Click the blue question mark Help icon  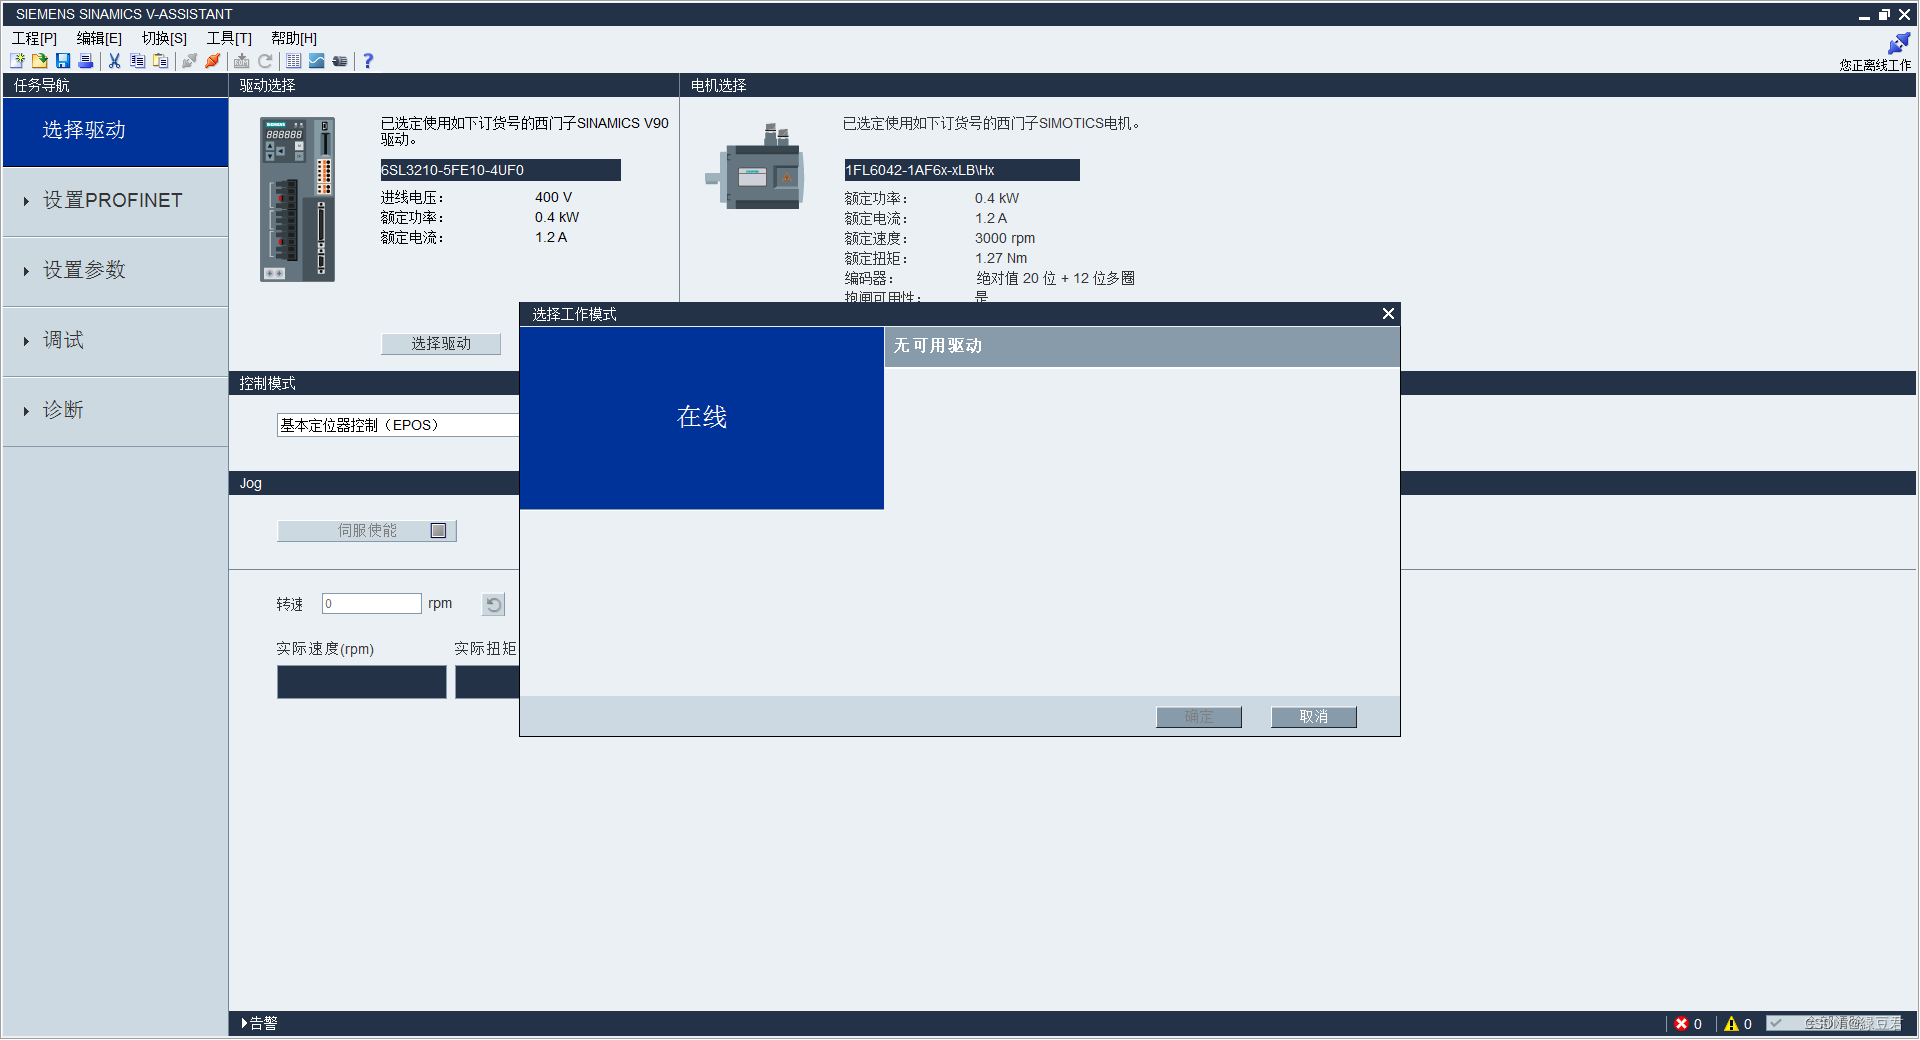(368, 61)
